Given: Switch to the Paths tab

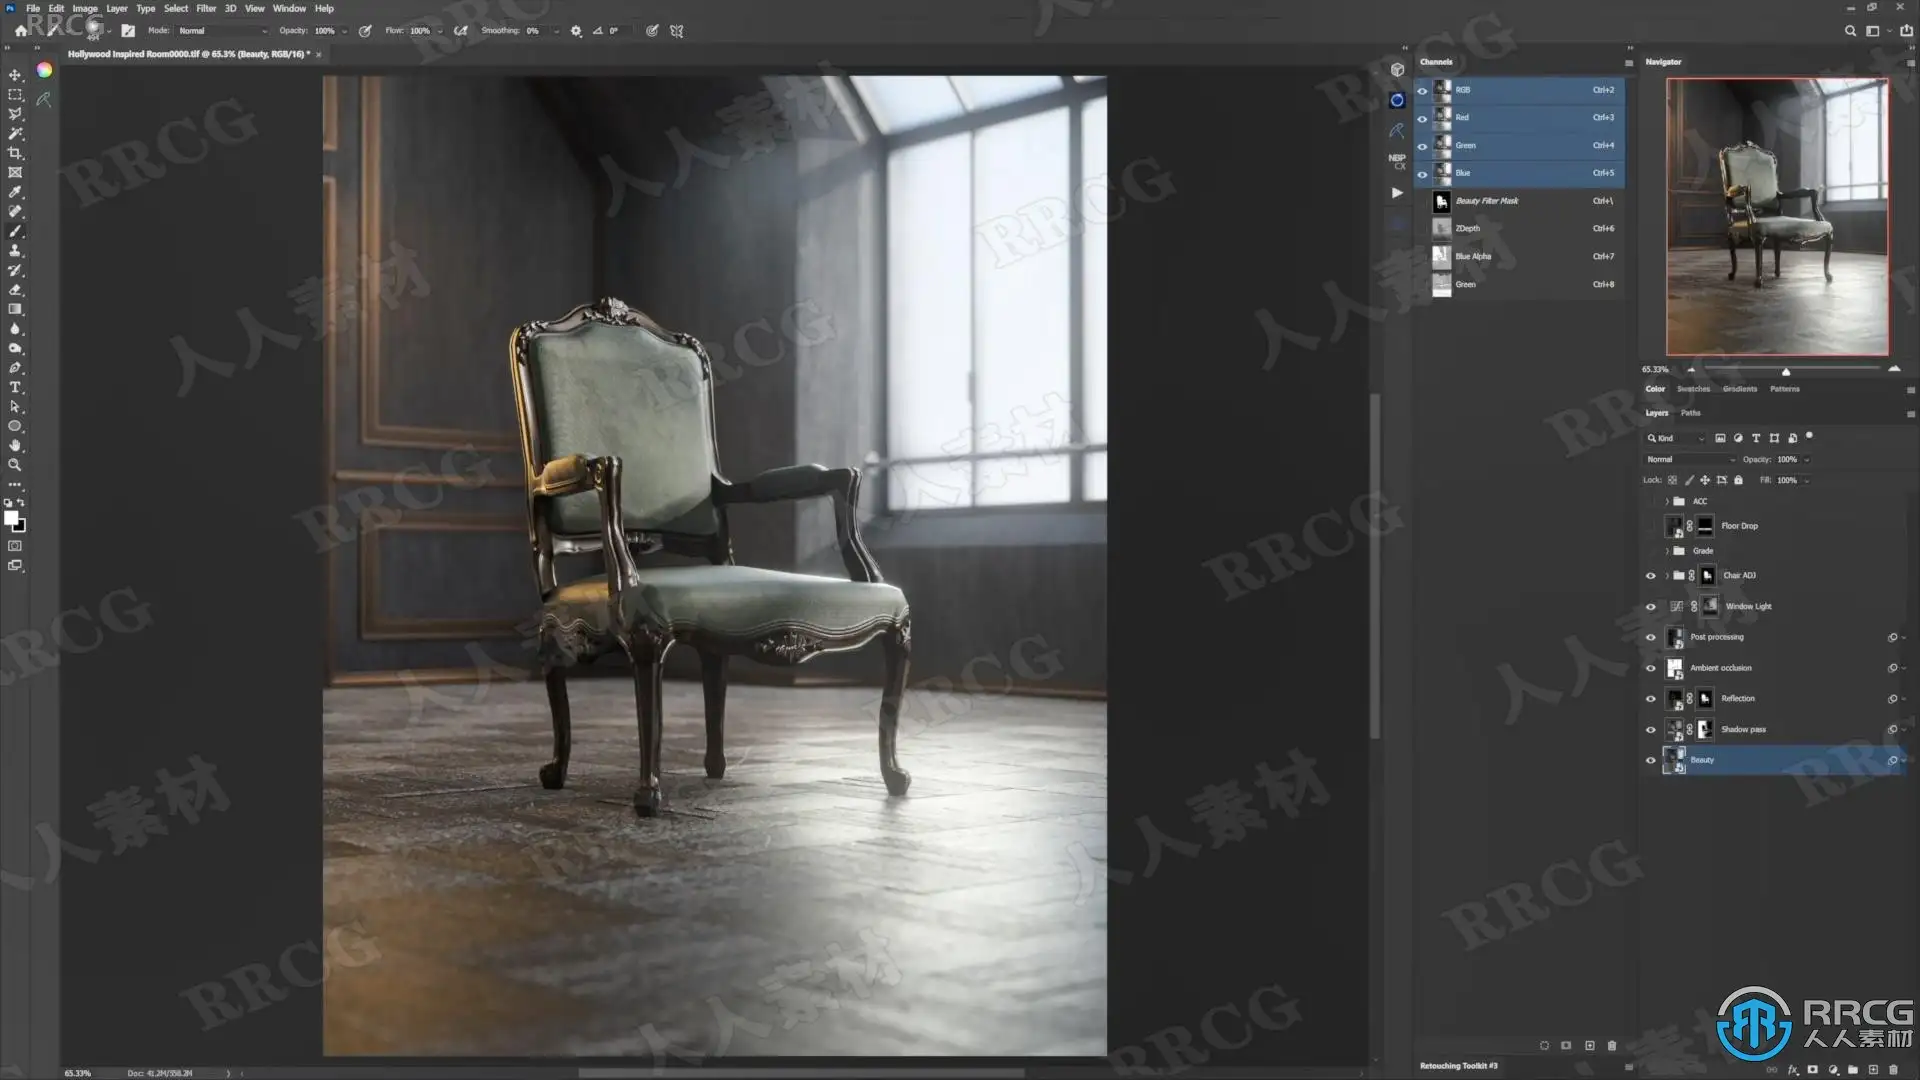Looking at the screenshot, I should [x=1690, y=413].
